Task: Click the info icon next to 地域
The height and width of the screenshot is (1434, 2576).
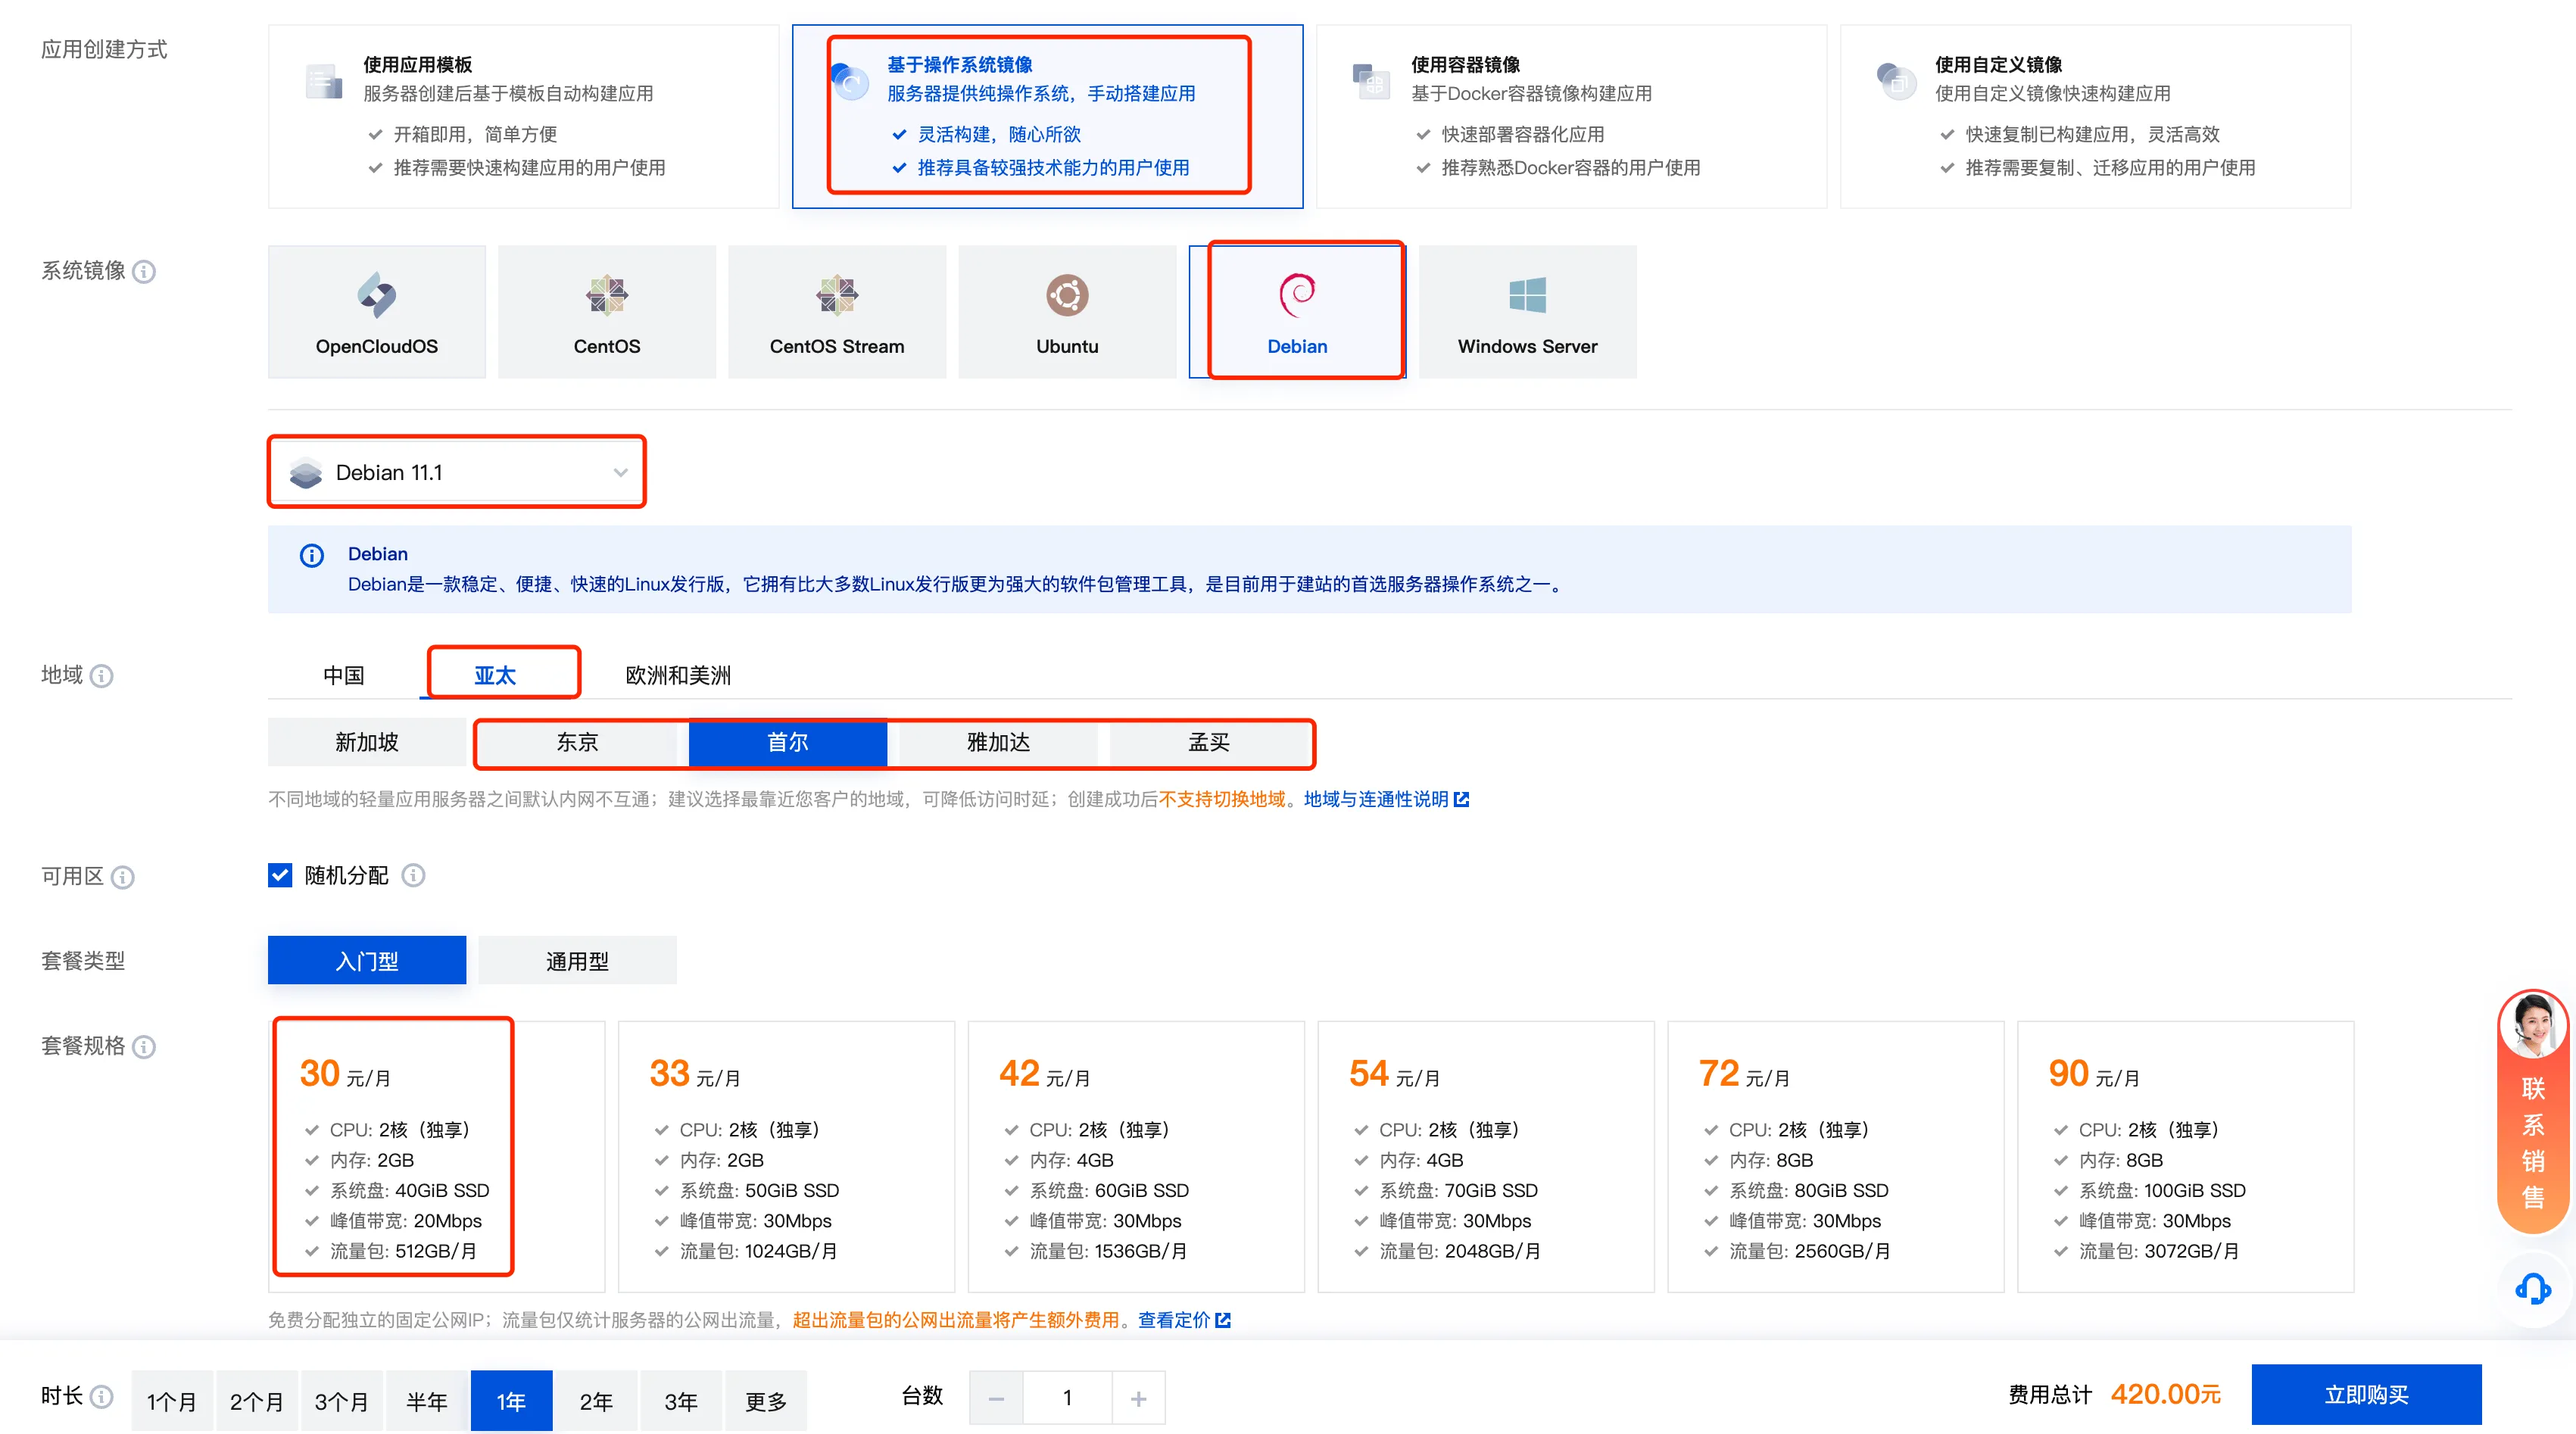Action: [x=101, y=676]
